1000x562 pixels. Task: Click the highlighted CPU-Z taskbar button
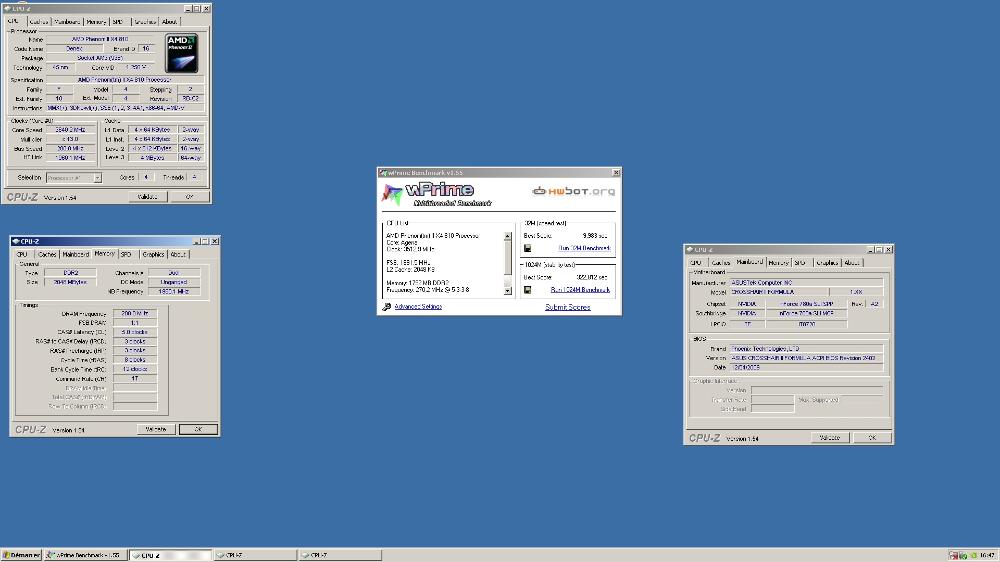pos(170,556)
